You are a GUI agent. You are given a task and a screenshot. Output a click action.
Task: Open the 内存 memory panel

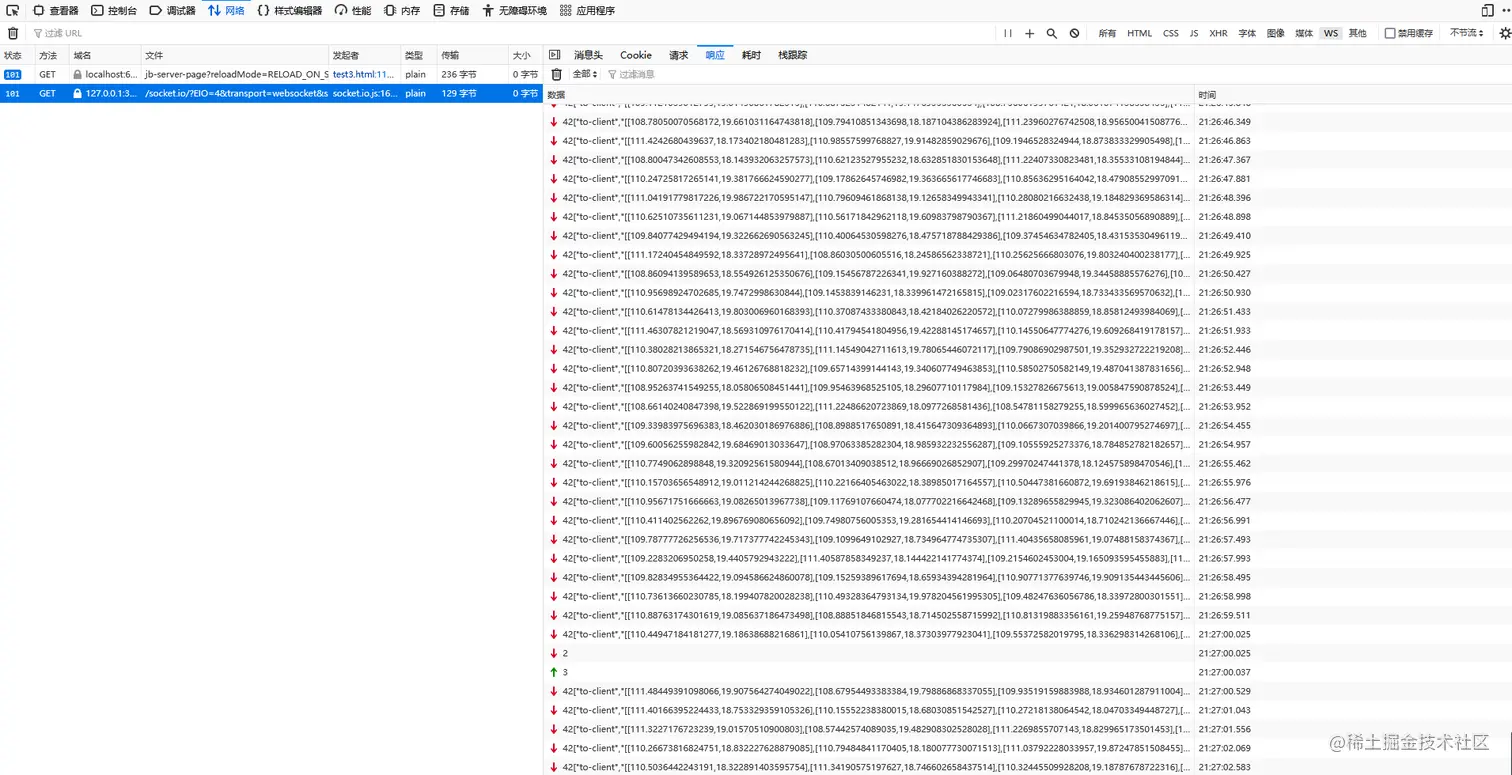pyautogui.click(x=402, y=10)
